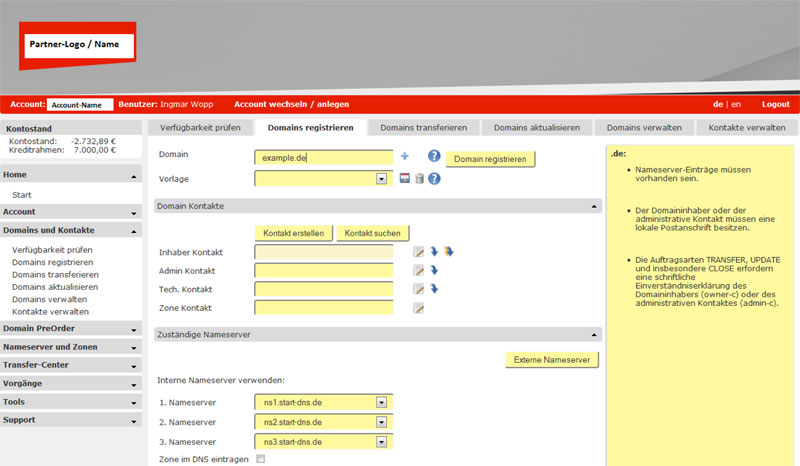800x466 pixels.
Task: Click the edit icon for Zone Kontakt
Action: pos(420,308)
